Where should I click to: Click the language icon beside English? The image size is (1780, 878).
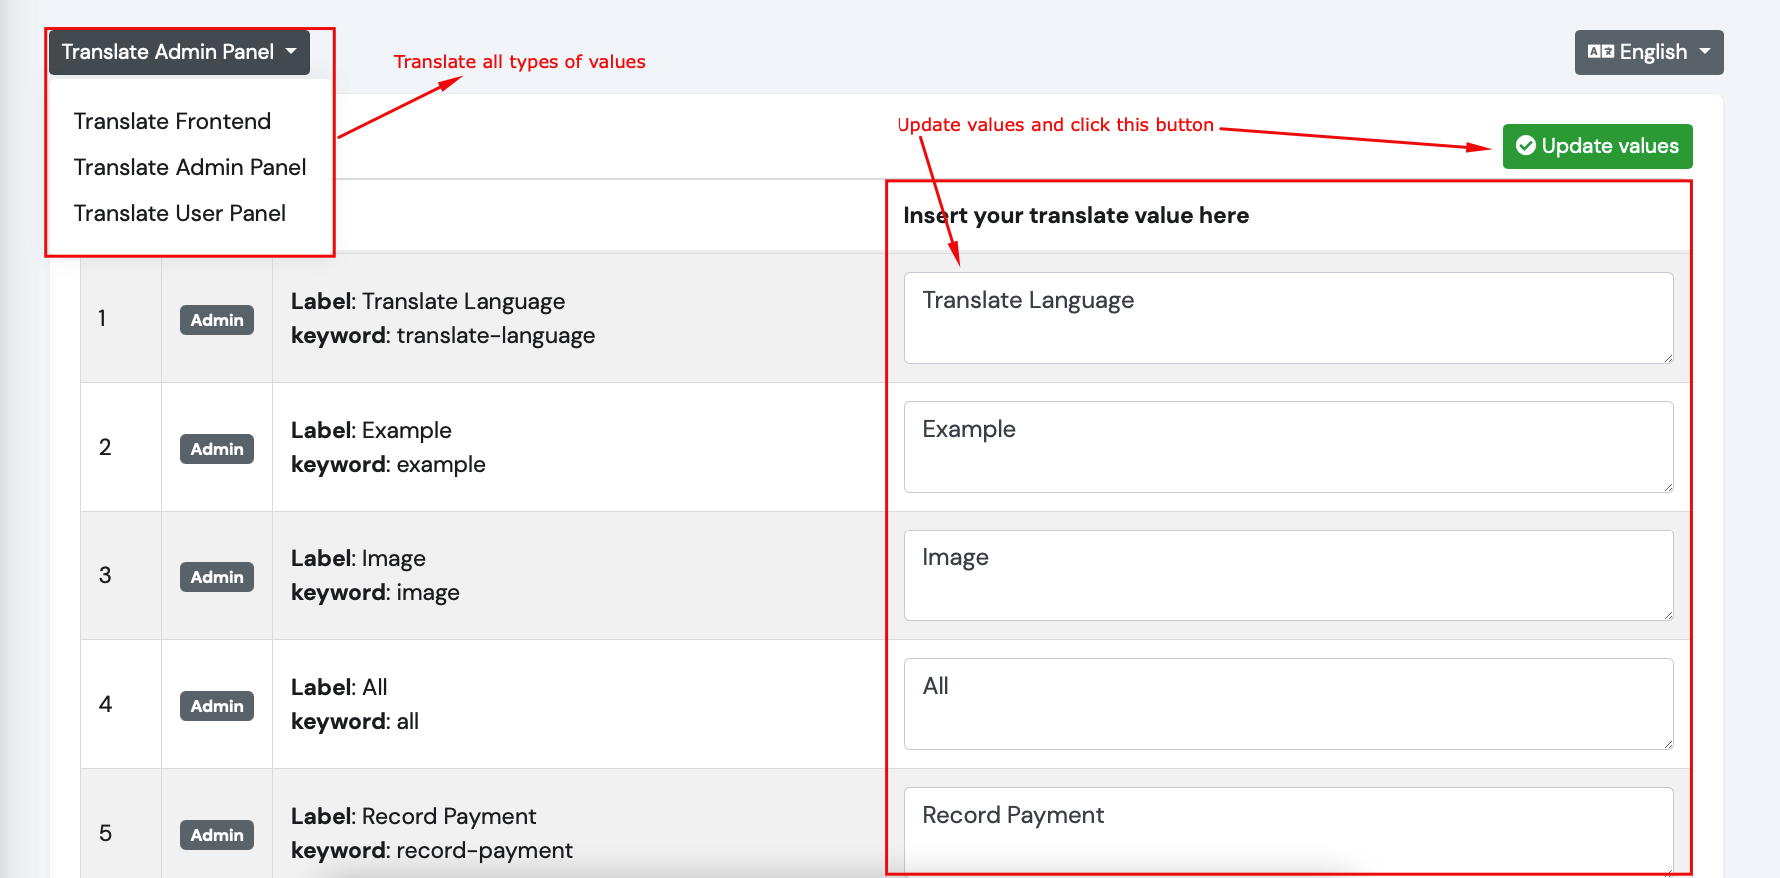point(1600,52)
